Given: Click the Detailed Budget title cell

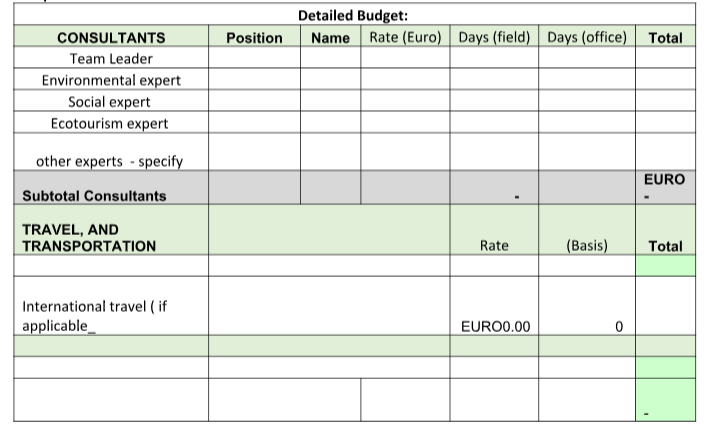Looking at the screenshot, I should pos(354,15).
